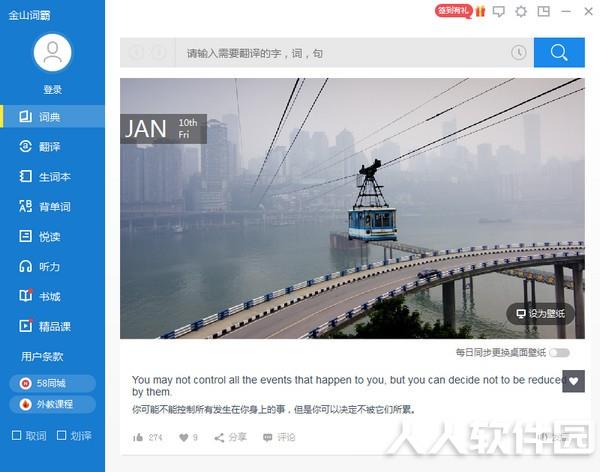Image resolution: width=600 pixels, height=472 pixels.
Task: Enable the 取词 checkbox
Action: coord(29,435)
